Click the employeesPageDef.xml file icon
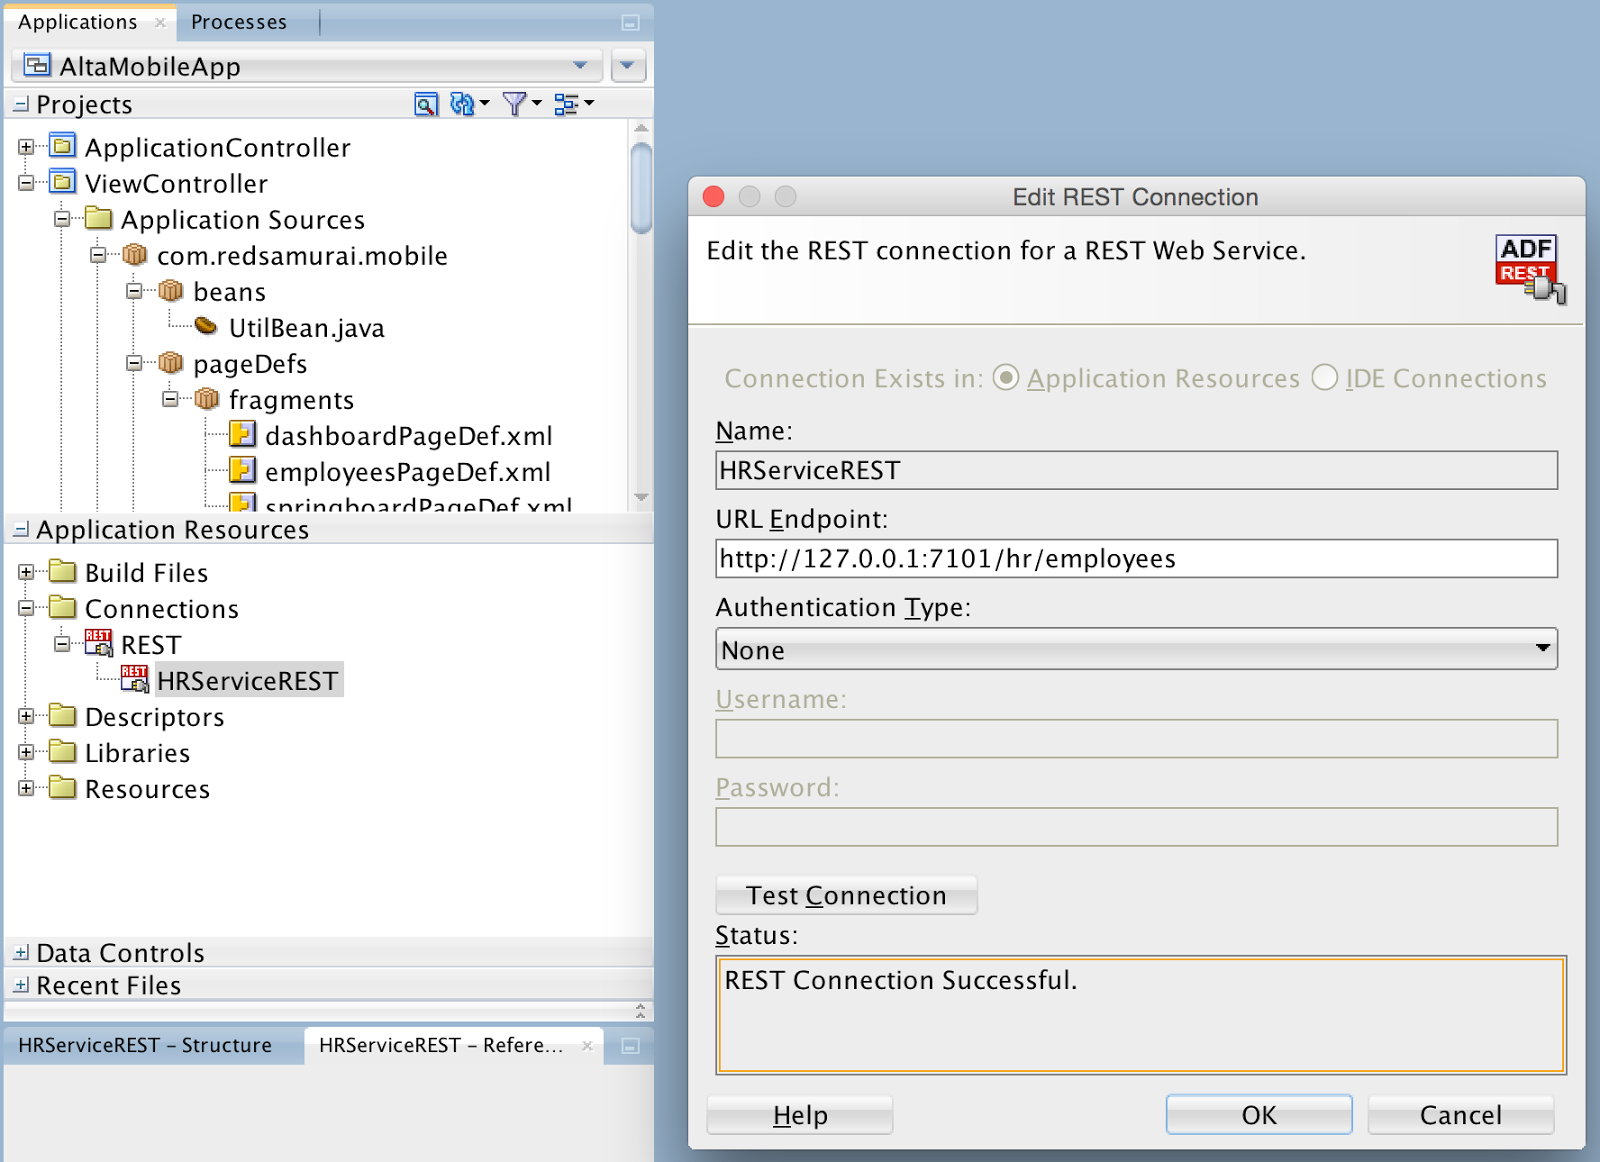The image size is (1600, 1162). [x=242, y=470]
